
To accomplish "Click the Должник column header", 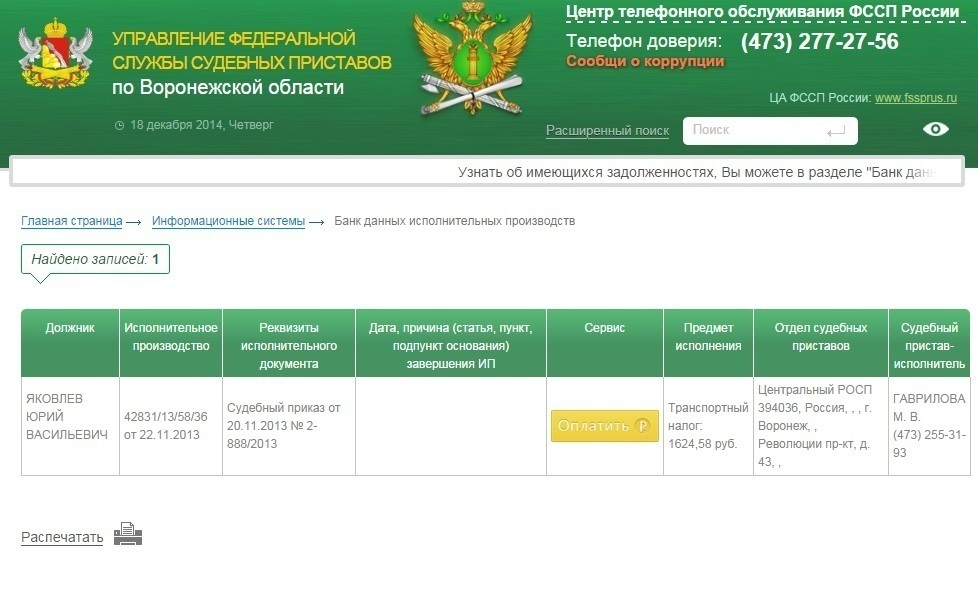I will tap(70, 342).
